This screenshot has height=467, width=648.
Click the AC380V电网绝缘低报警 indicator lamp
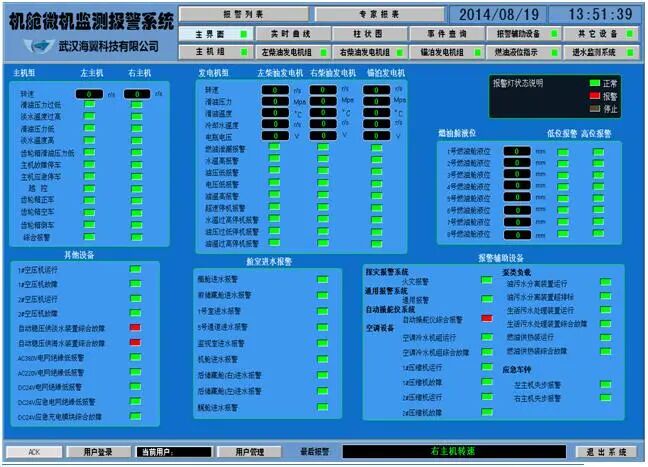(135, 357)
